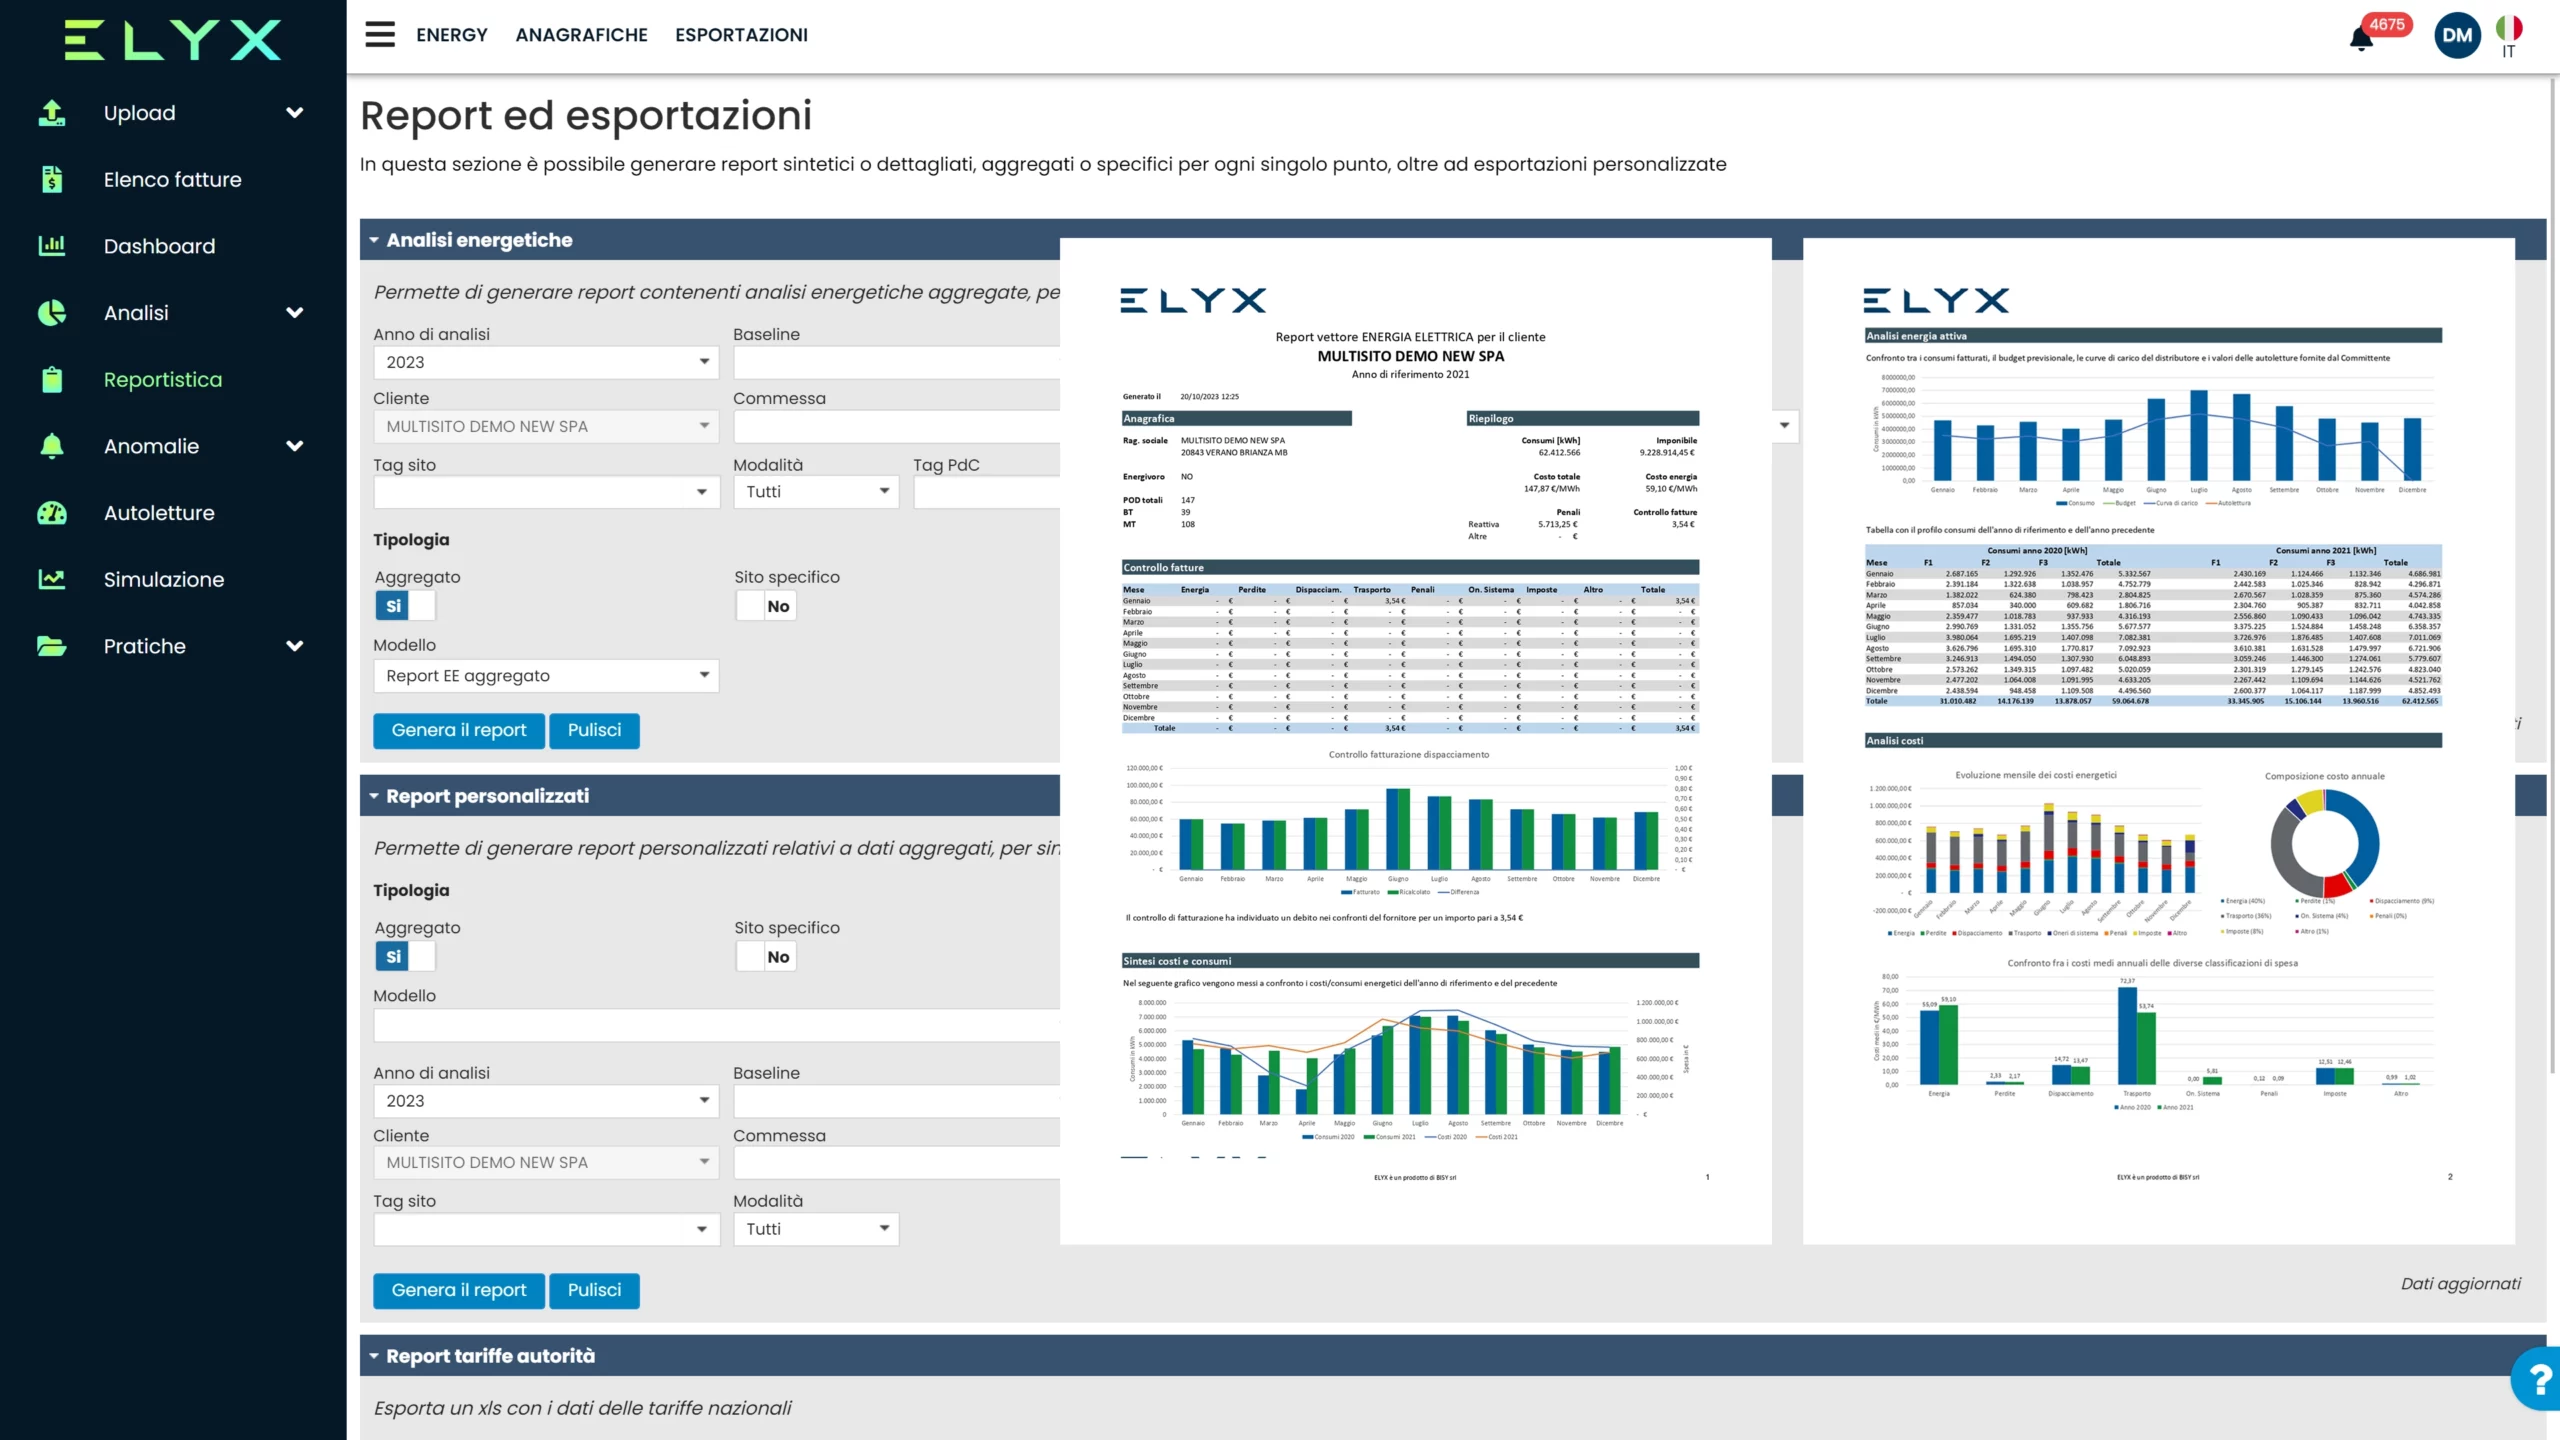Click Pulisci in Report personalizzati section
The height and width of the screenshot is (1440, 2560).
pos(594,1291)
